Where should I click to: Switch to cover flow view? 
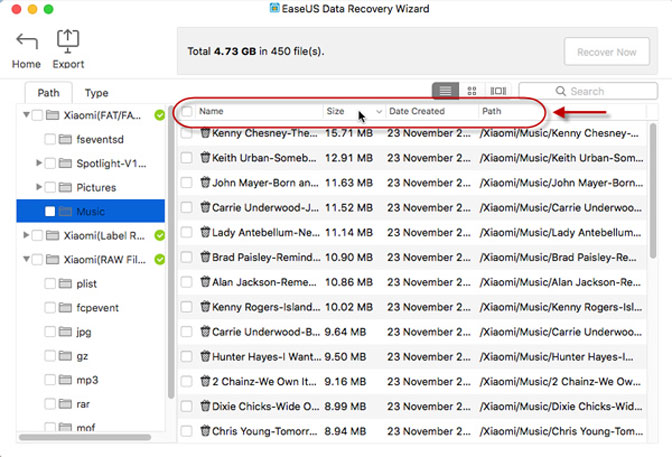pyautogui.click(x=498, y=91)
